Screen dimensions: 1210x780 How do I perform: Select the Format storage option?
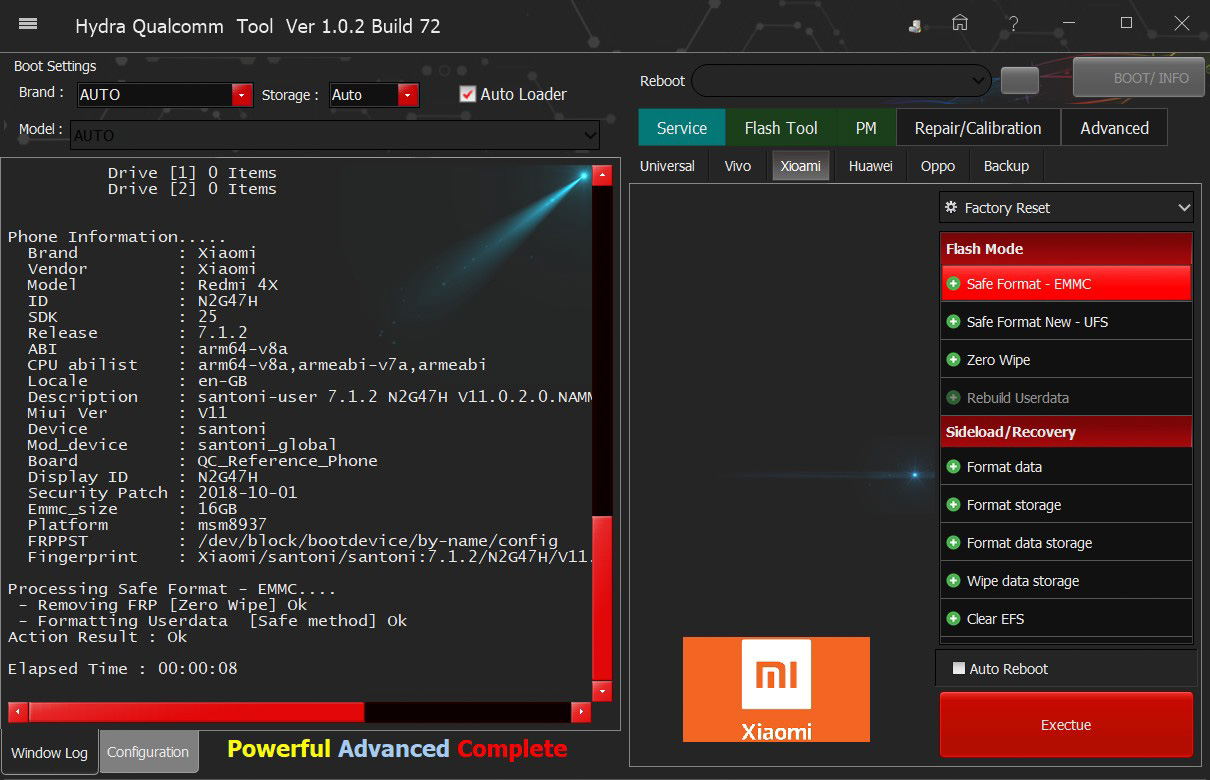pos(1066,505)
